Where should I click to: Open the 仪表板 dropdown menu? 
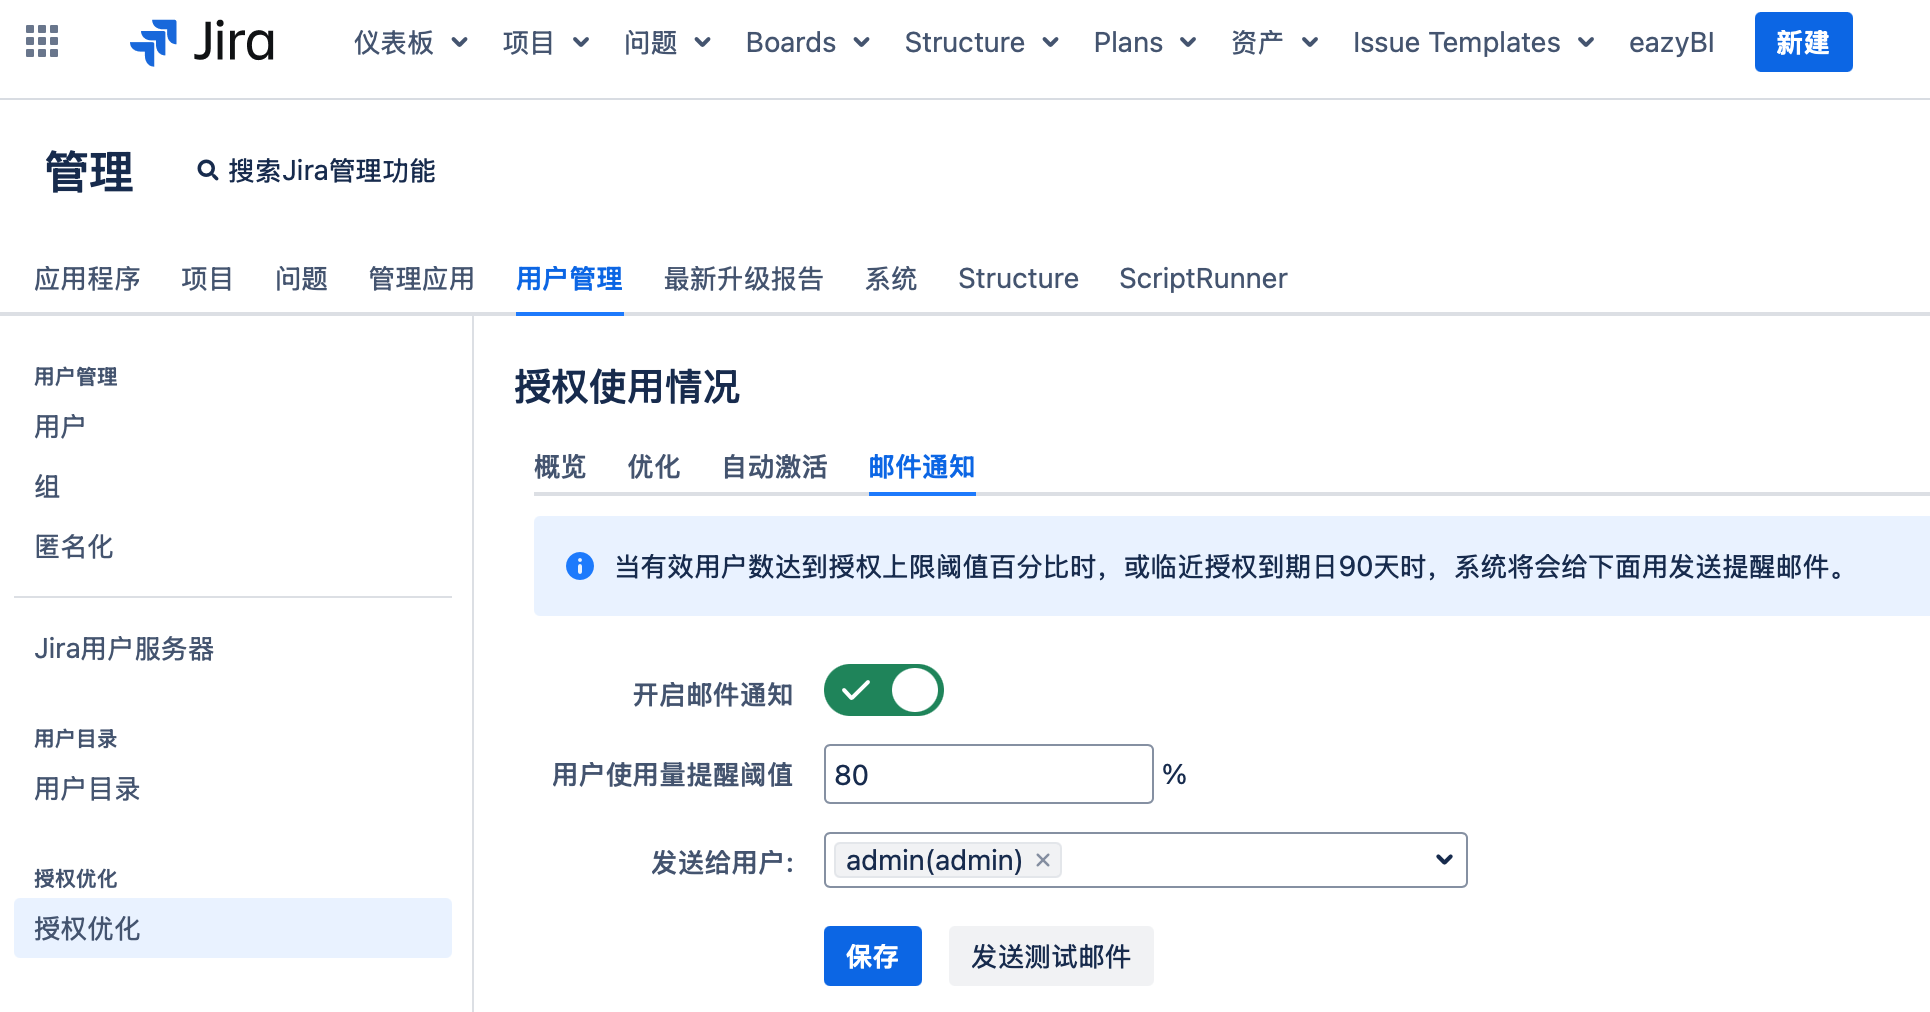click(x=410, y=43)
